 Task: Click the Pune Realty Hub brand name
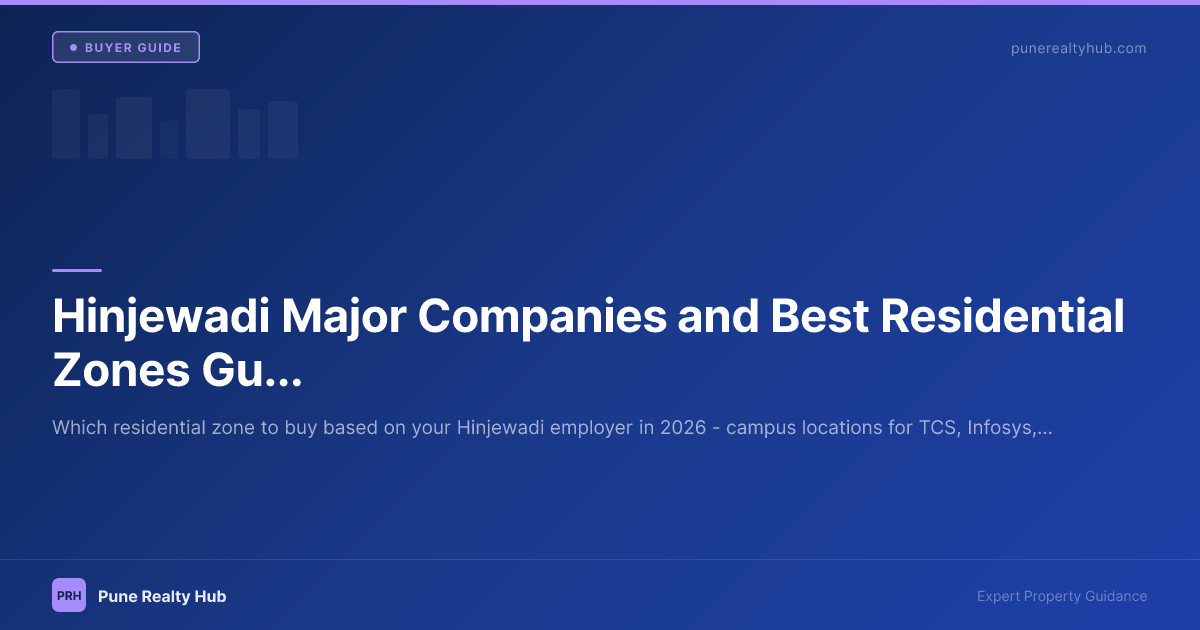[163, 595]
